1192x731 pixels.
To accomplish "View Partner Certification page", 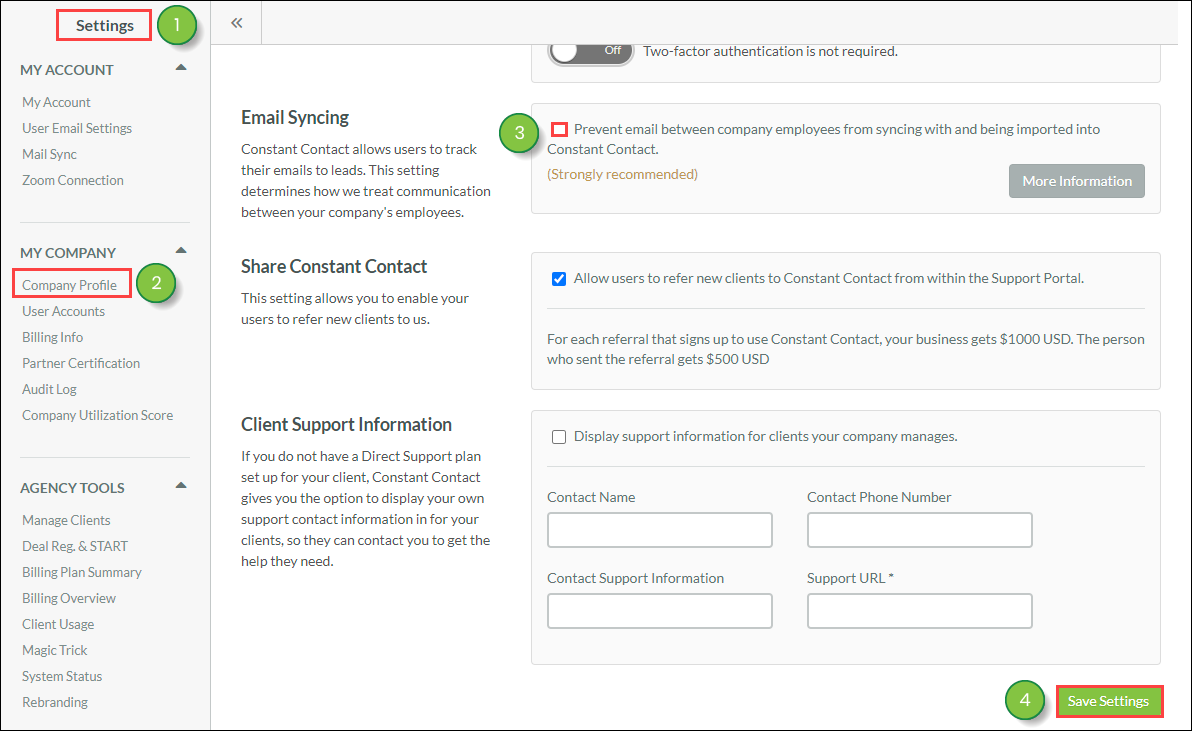I will click(x=81, y=363).
